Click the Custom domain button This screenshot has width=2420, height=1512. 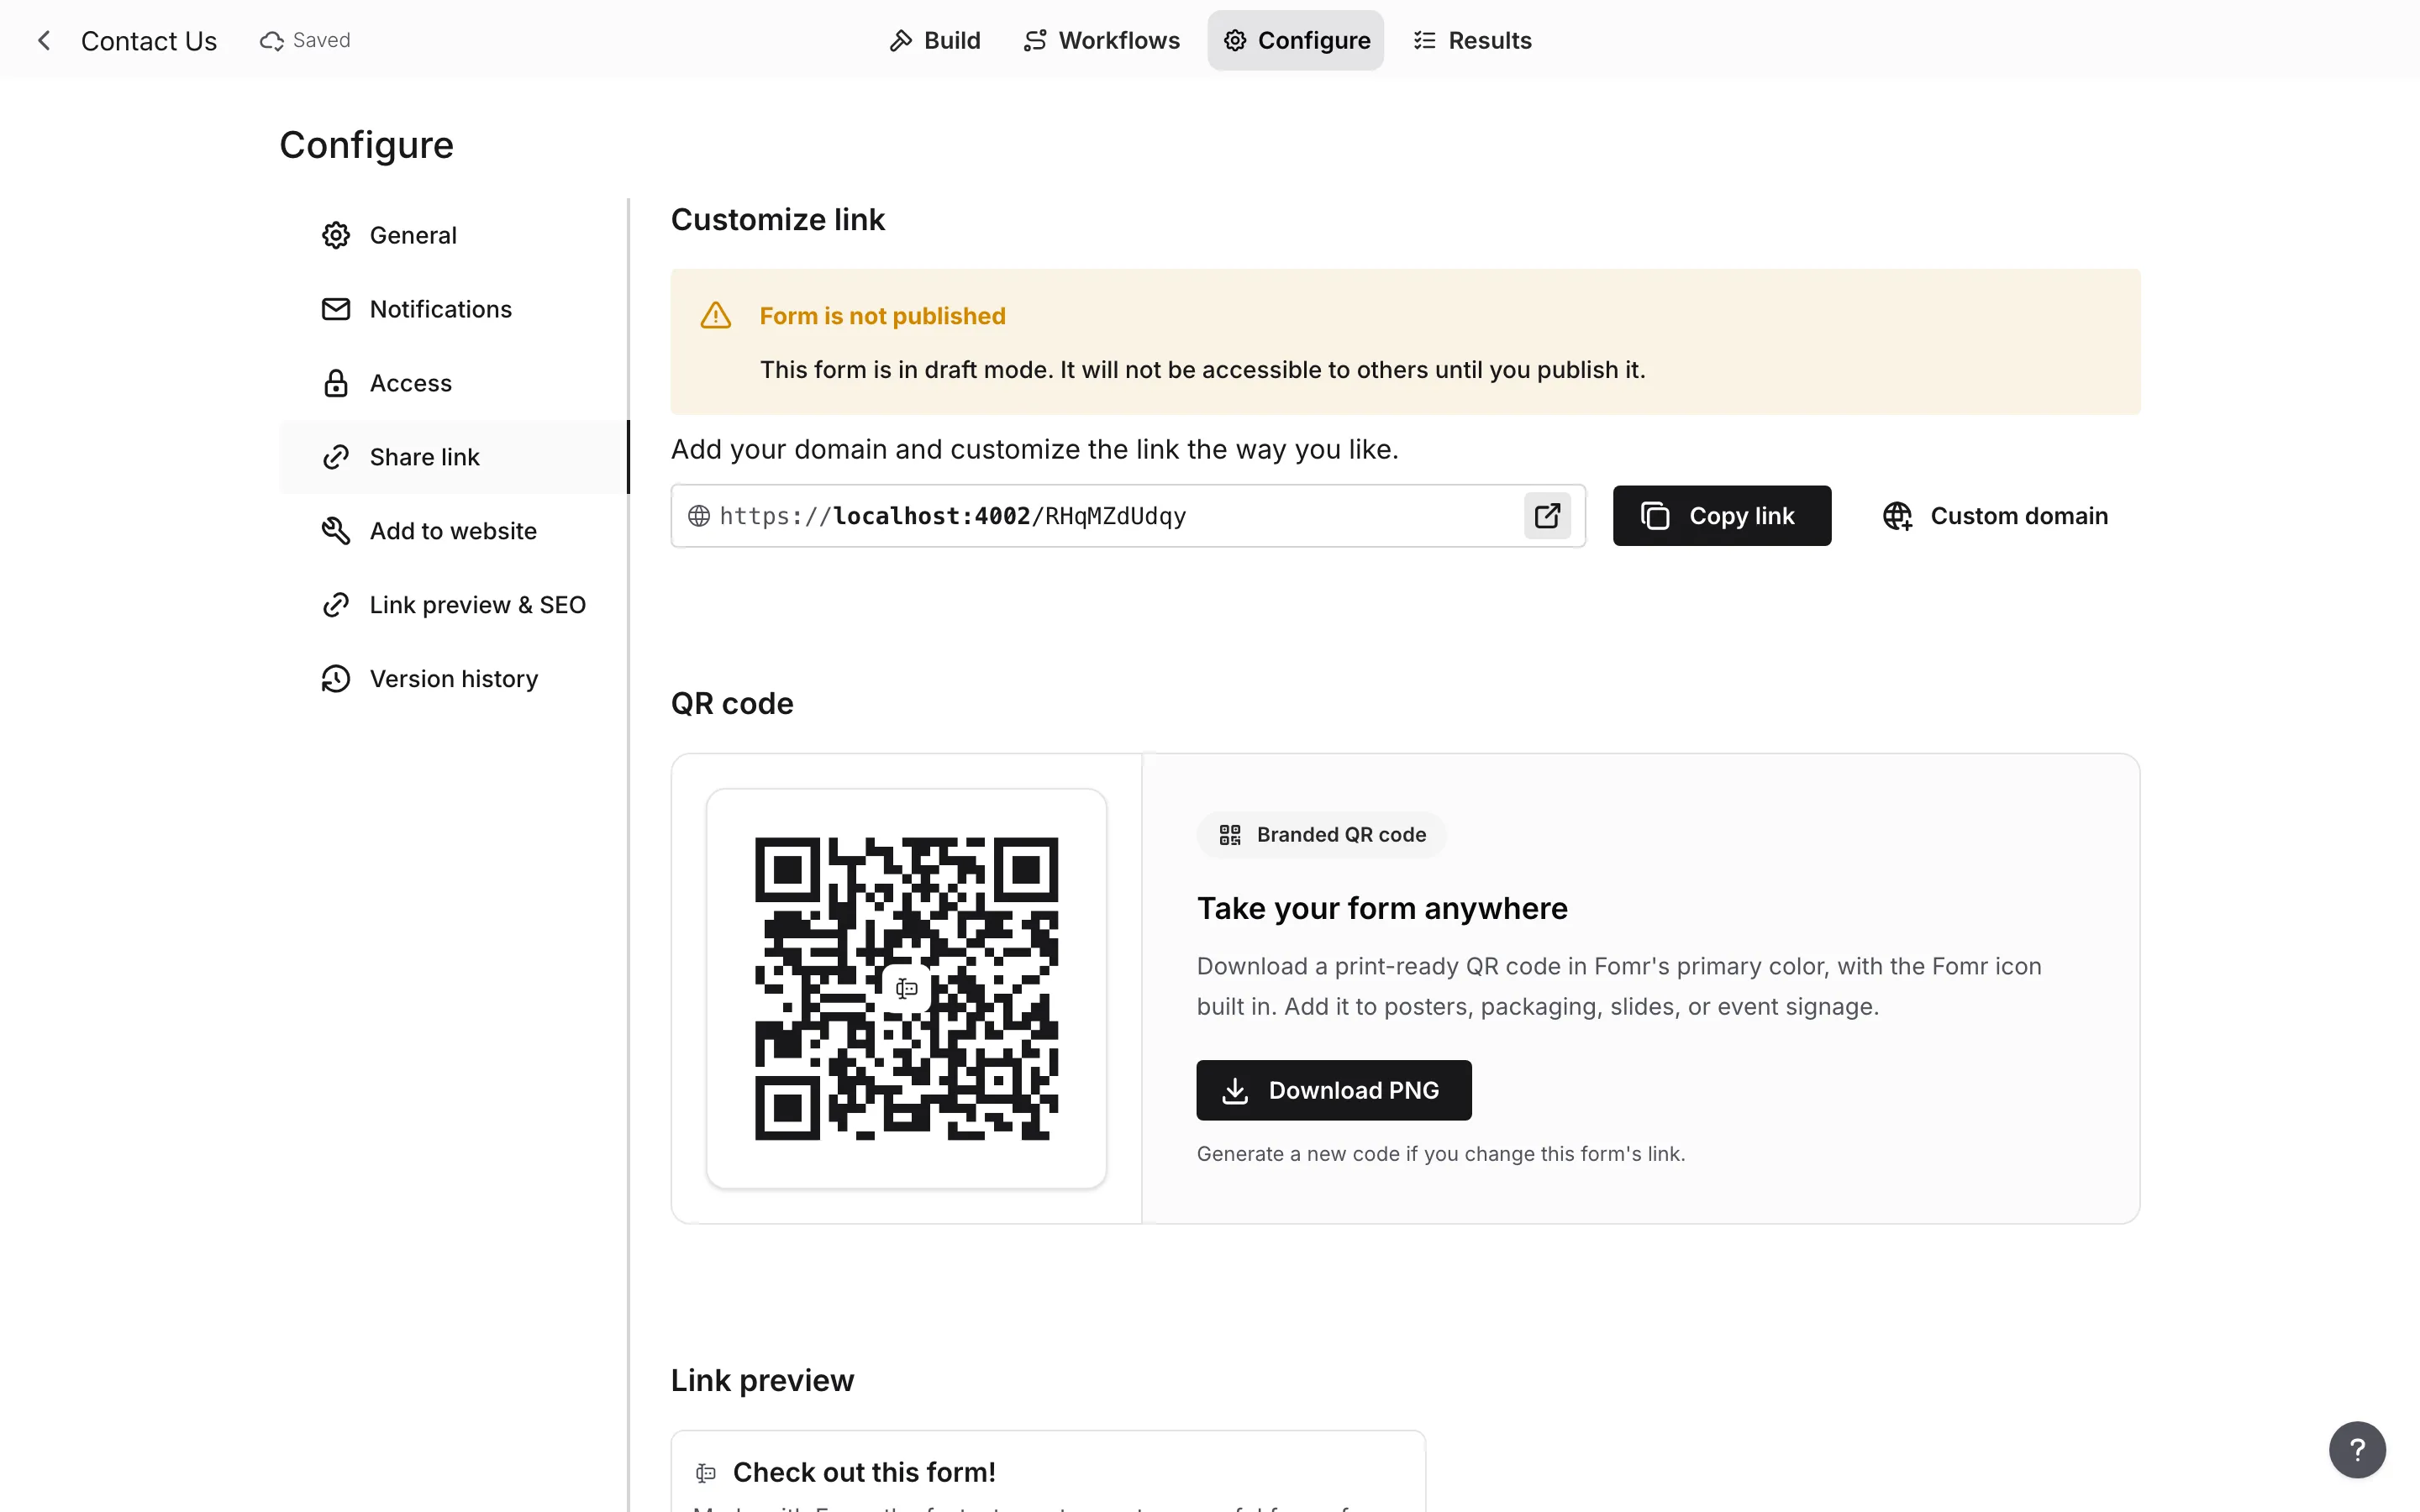tap(1996, 516)
